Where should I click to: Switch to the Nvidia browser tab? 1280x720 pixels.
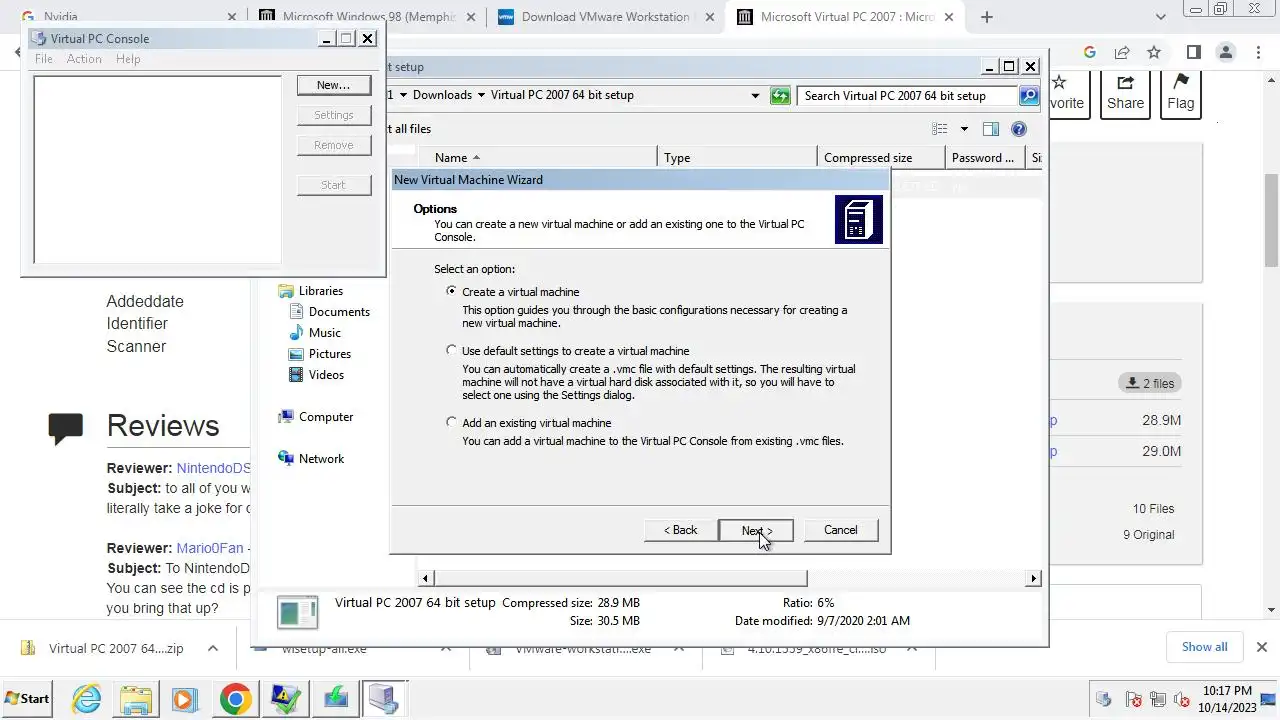(130, 17)
